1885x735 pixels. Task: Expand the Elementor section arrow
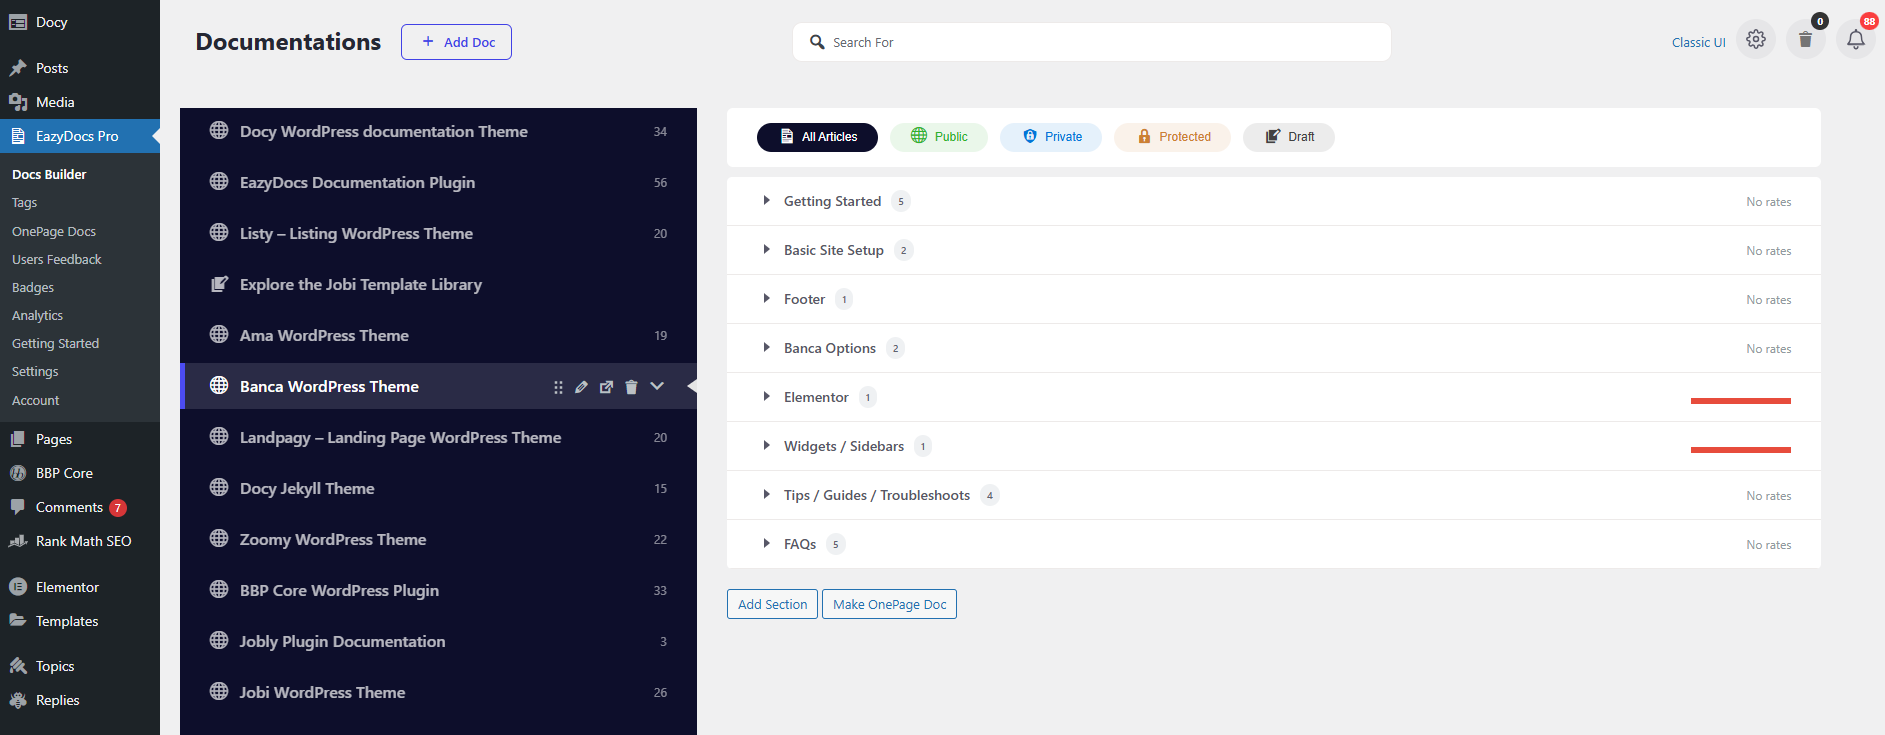[766, 396]
